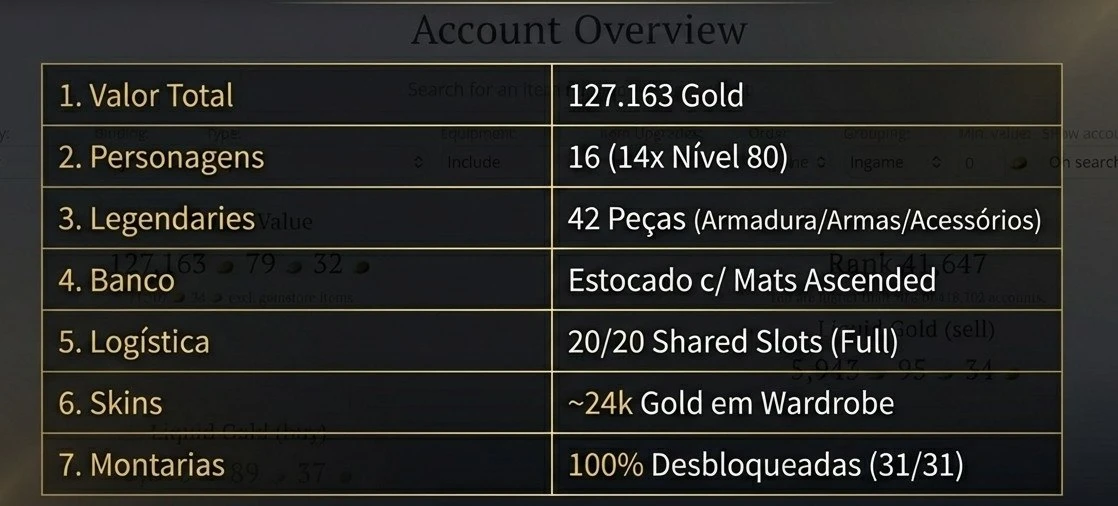
Task: Click '20/20 Shared Slots (Full)' cell
Action: click(732, 342)
